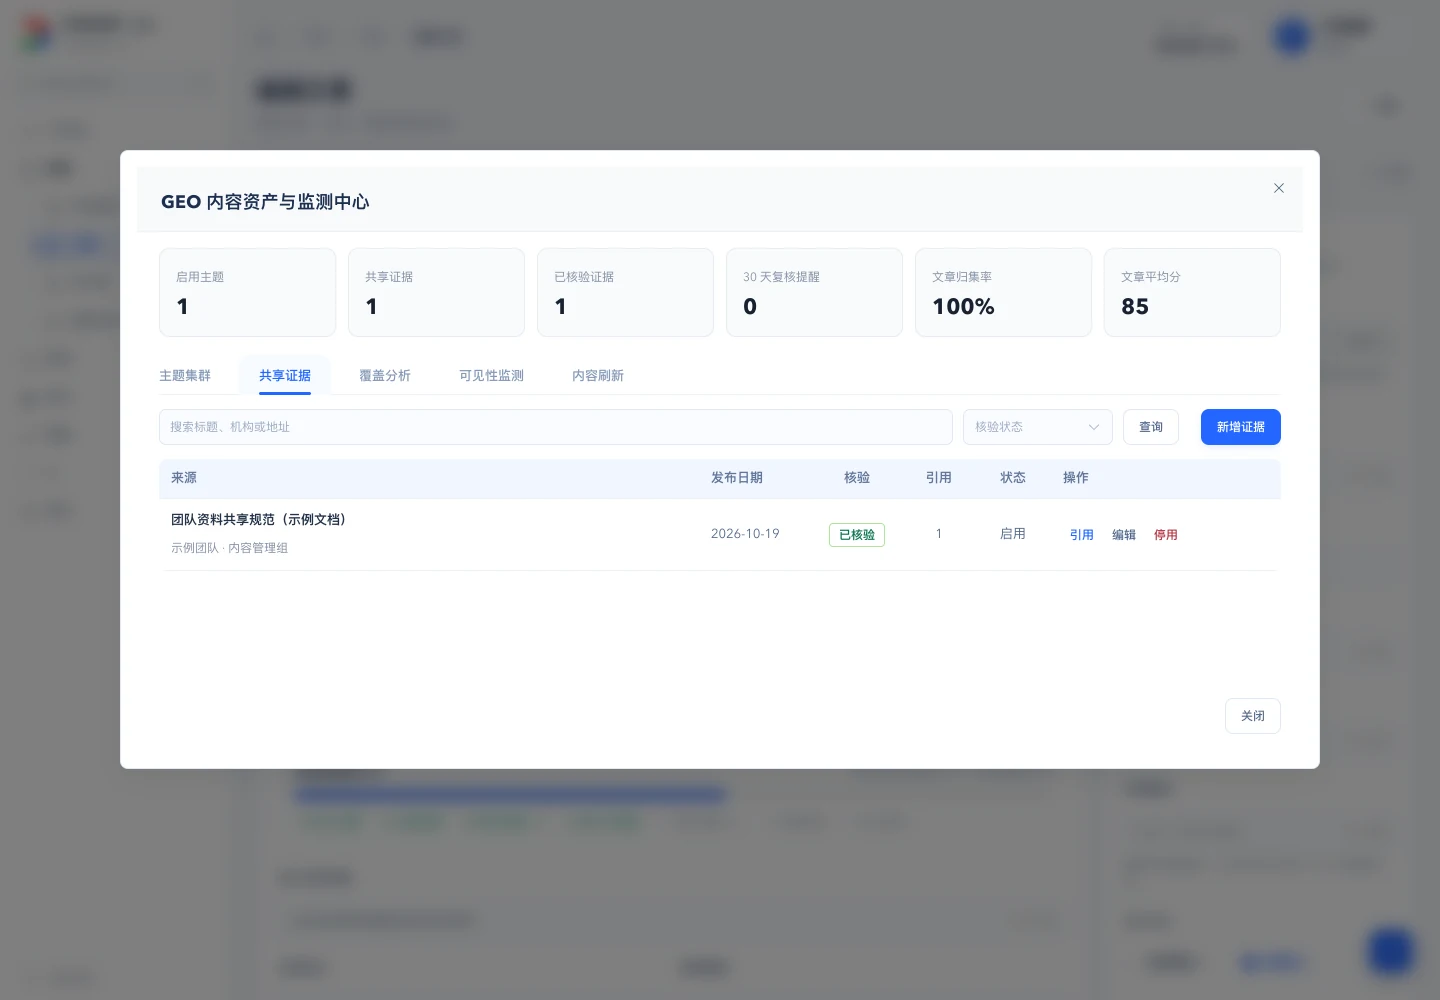
Task: Click 编辑 for 团队资料共享规范
Action: point(1124,535)
